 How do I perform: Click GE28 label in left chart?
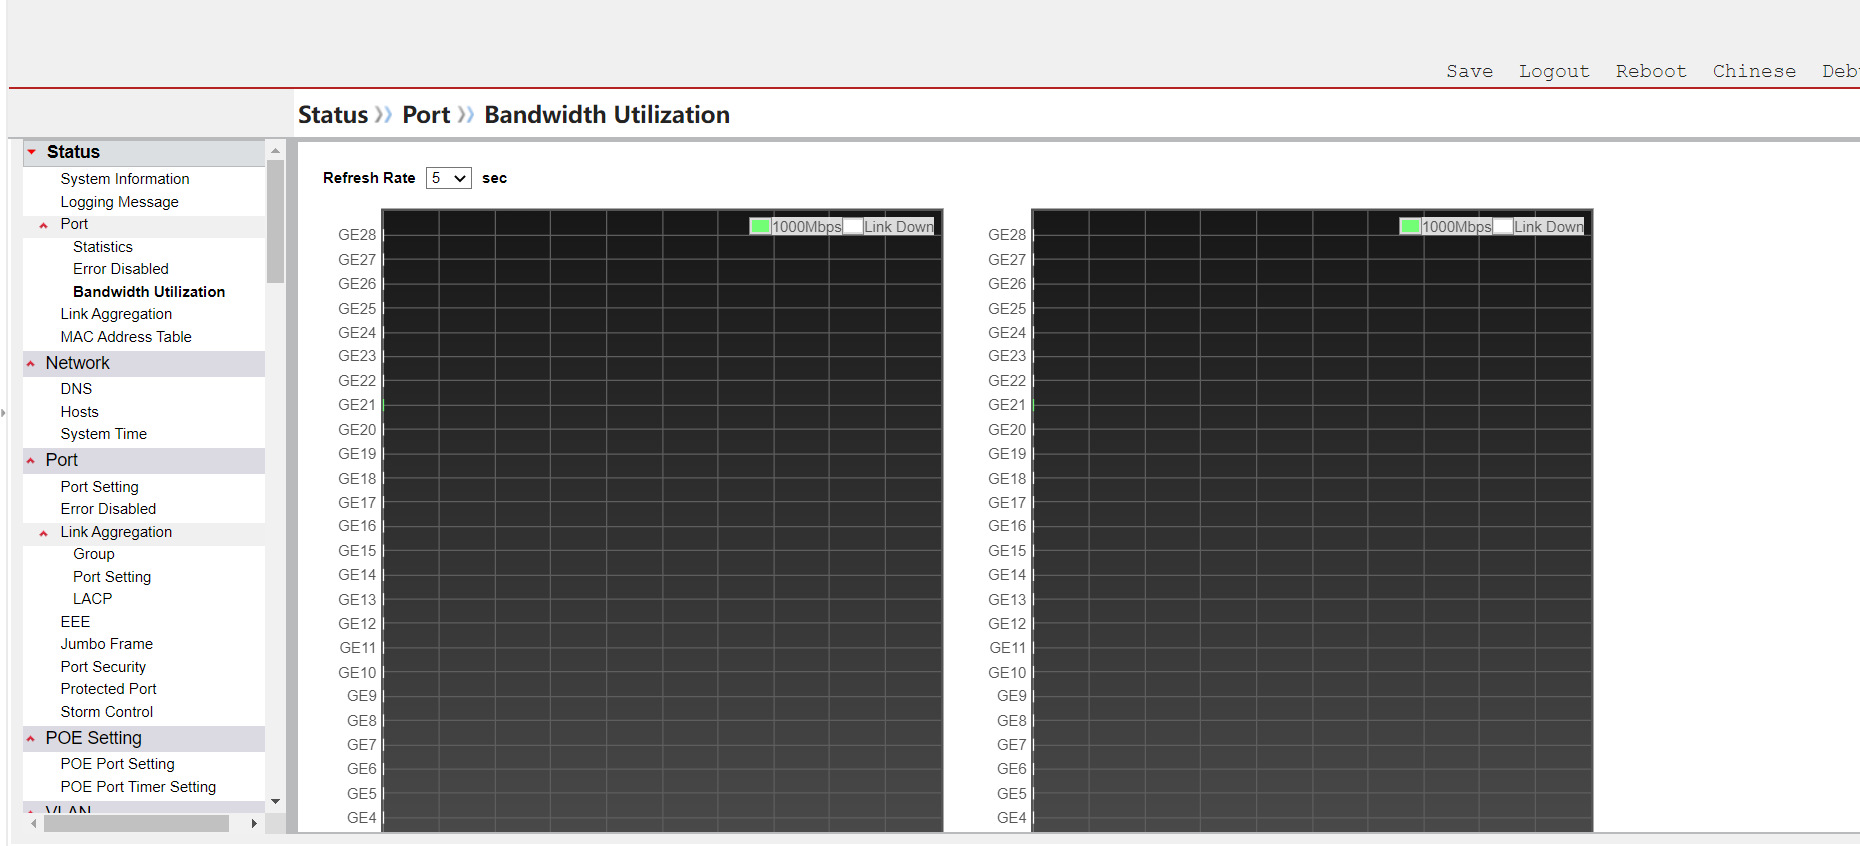(357, 235)
